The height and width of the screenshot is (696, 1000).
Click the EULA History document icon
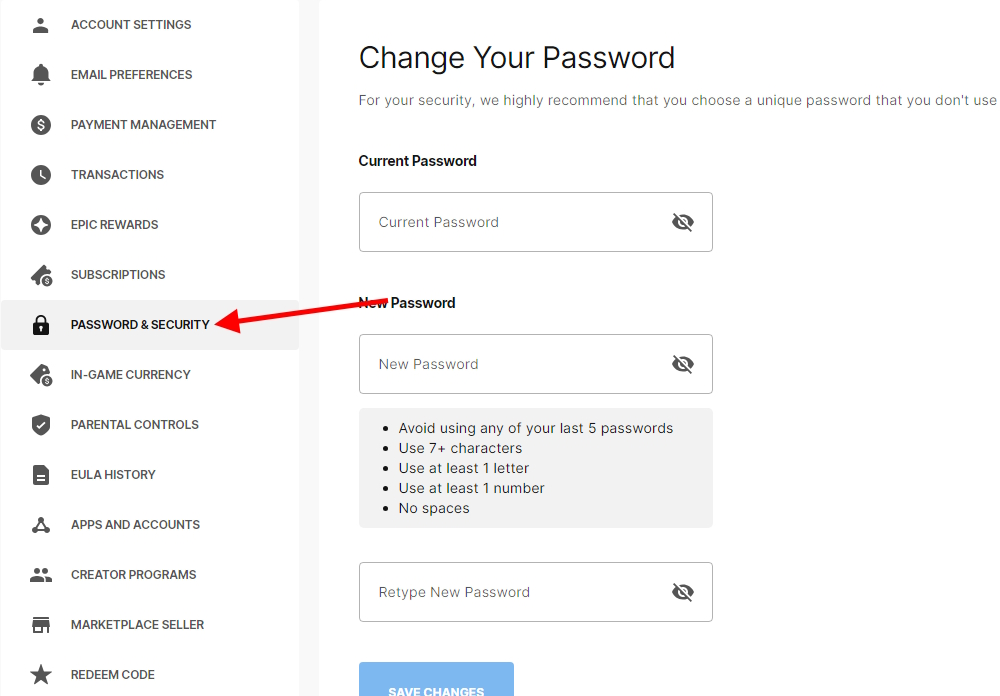point(40,474)
